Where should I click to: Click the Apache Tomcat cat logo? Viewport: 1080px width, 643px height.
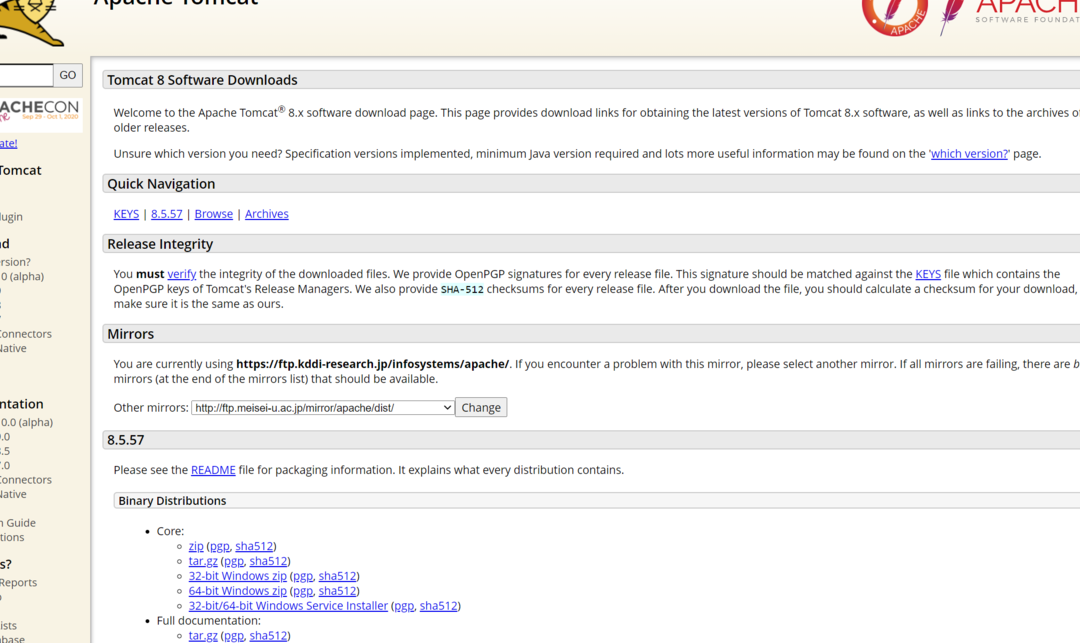click(x=30, y=22)
